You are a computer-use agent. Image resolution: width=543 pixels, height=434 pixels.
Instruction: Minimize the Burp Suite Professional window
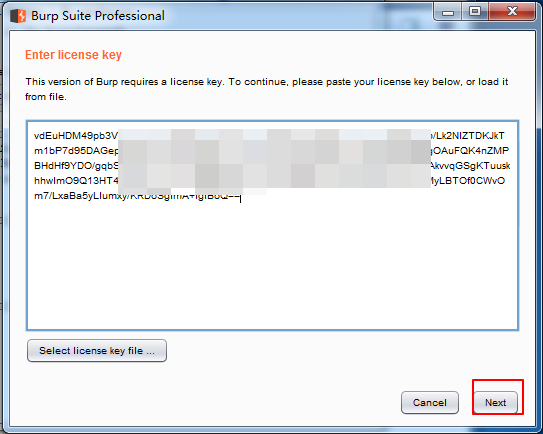[448, 12]
